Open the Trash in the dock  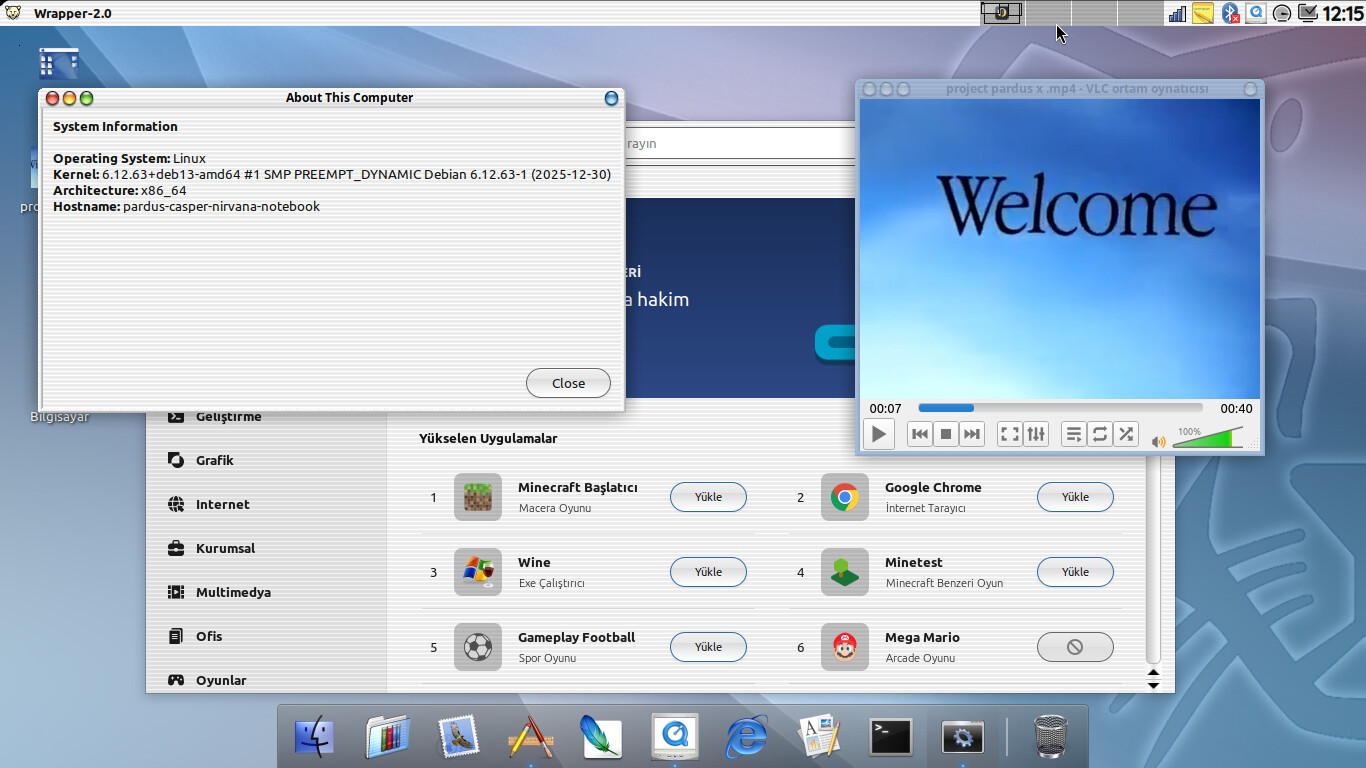click(x=1049, y=737)
